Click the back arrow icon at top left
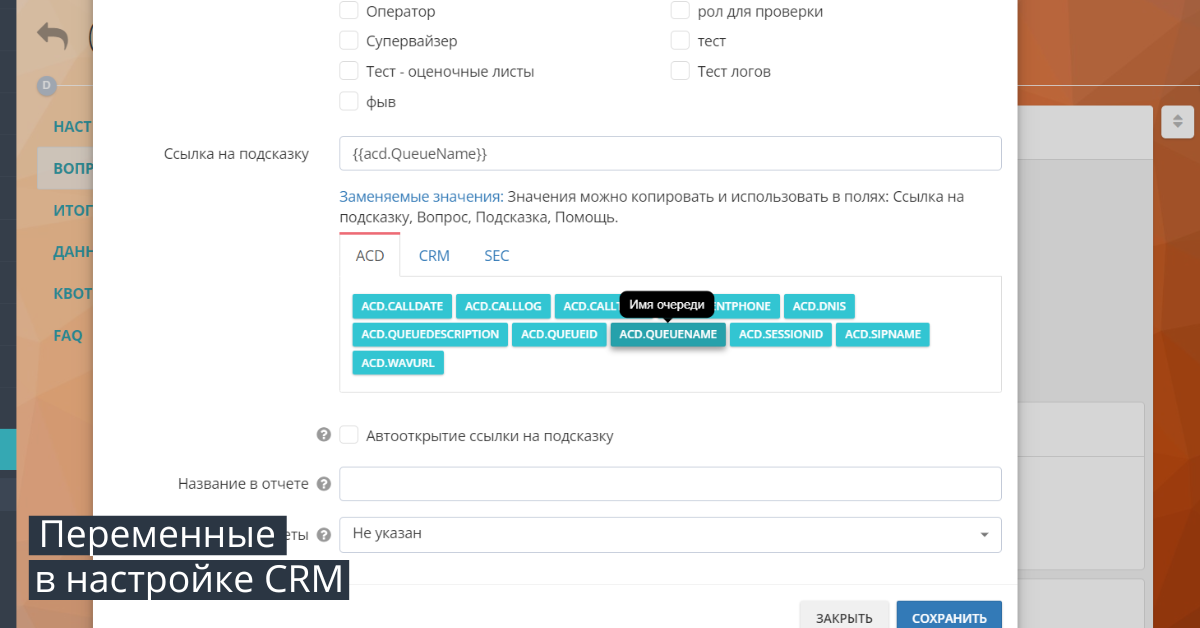The height and width of the screenshot is (628, 1200). [x=52, y=36]
